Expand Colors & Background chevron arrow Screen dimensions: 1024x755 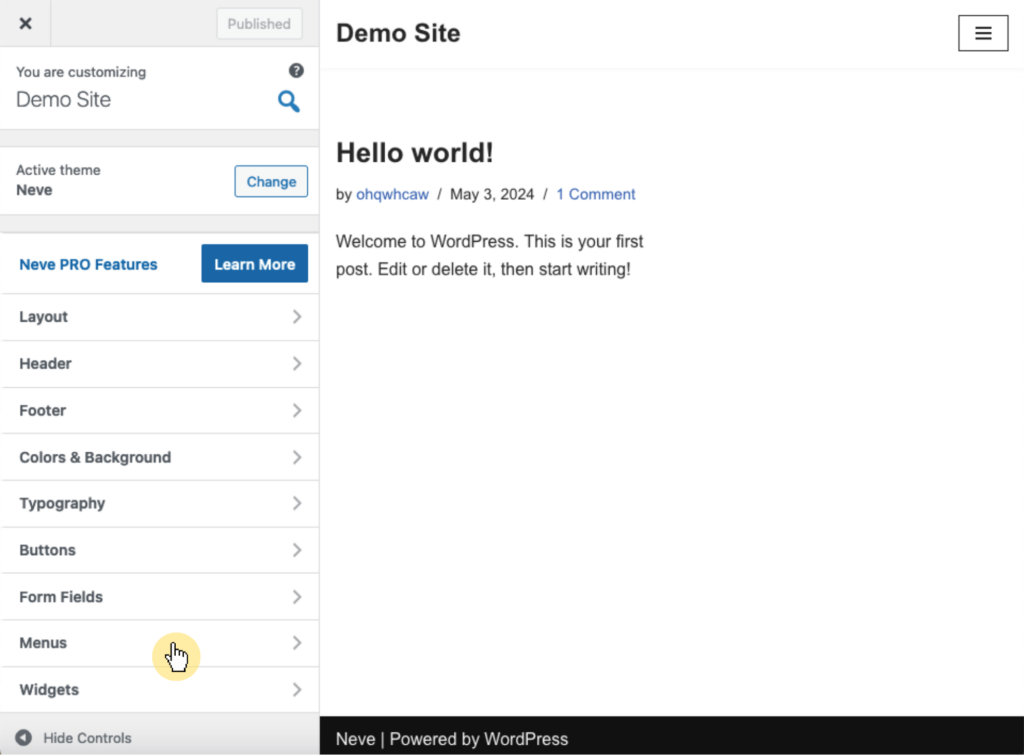pyautogui.click(x=297, y=457)
